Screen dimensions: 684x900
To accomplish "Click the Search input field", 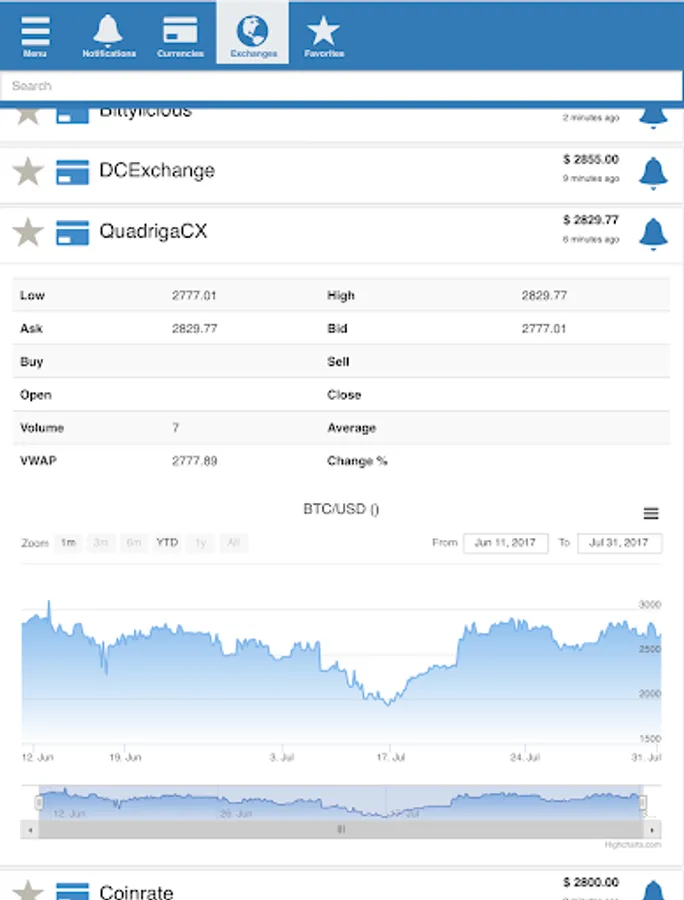I will 341,86.
